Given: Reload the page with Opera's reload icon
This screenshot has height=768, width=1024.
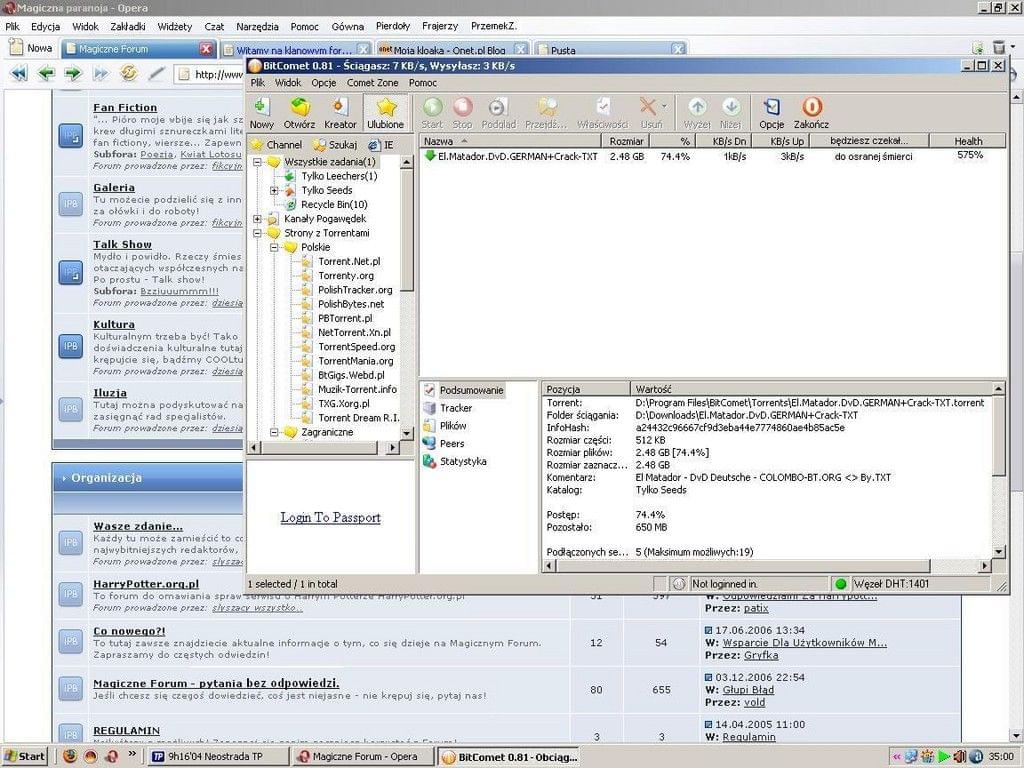Looking at the screenshot, I should click(x=128, y=73).
